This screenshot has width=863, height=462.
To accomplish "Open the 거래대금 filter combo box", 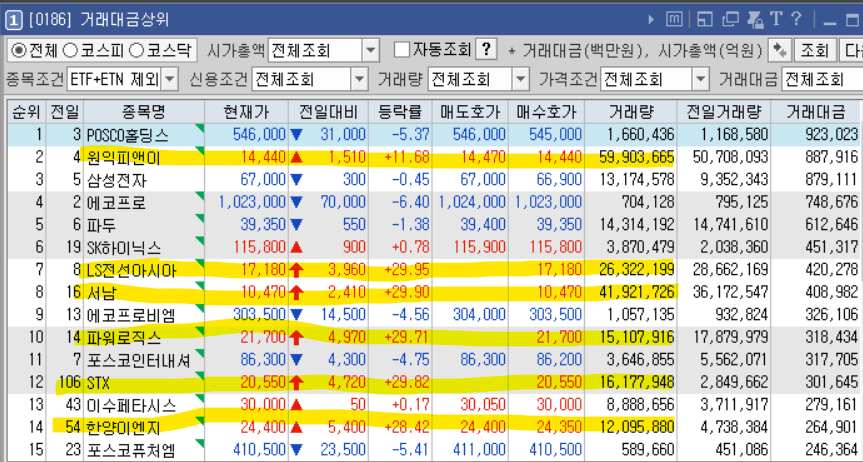I will point(822,80).
